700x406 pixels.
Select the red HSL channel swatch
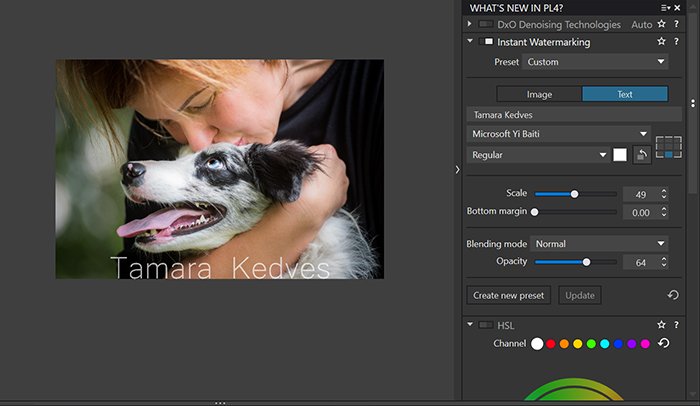(550, 344)
